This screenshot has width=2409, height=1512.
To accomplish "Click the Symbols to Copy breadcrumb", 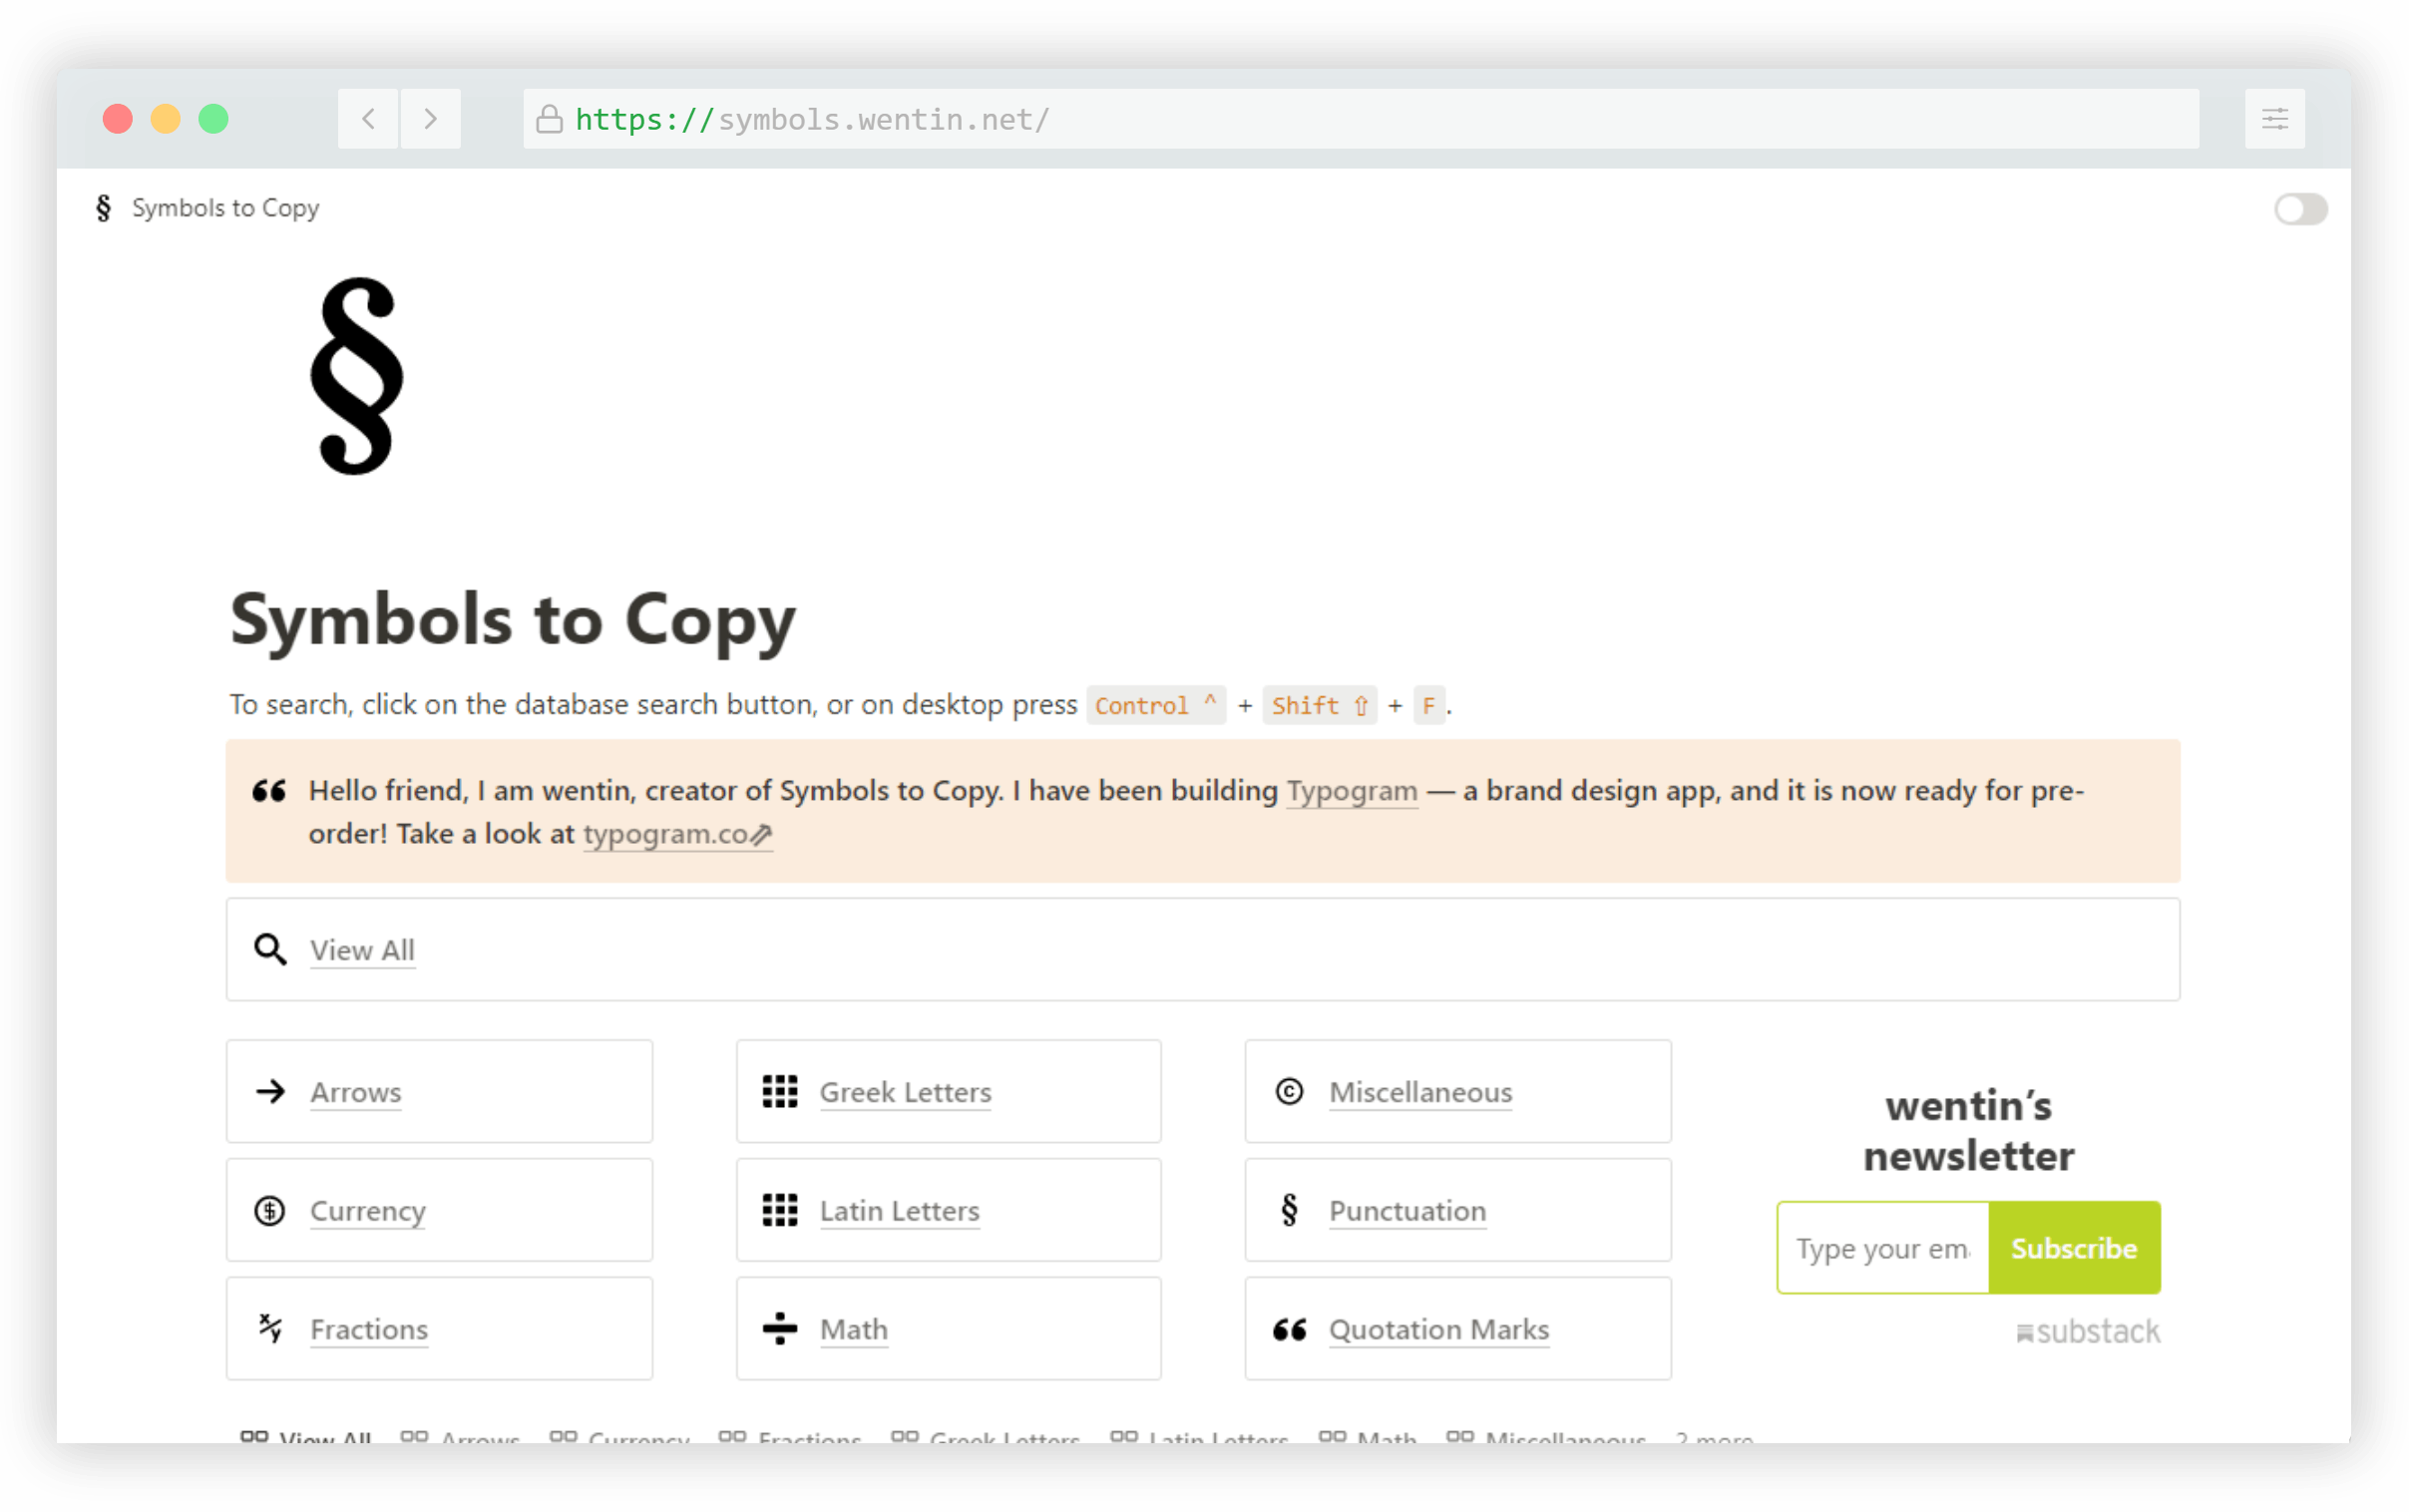I will click(x=225, y=208).
